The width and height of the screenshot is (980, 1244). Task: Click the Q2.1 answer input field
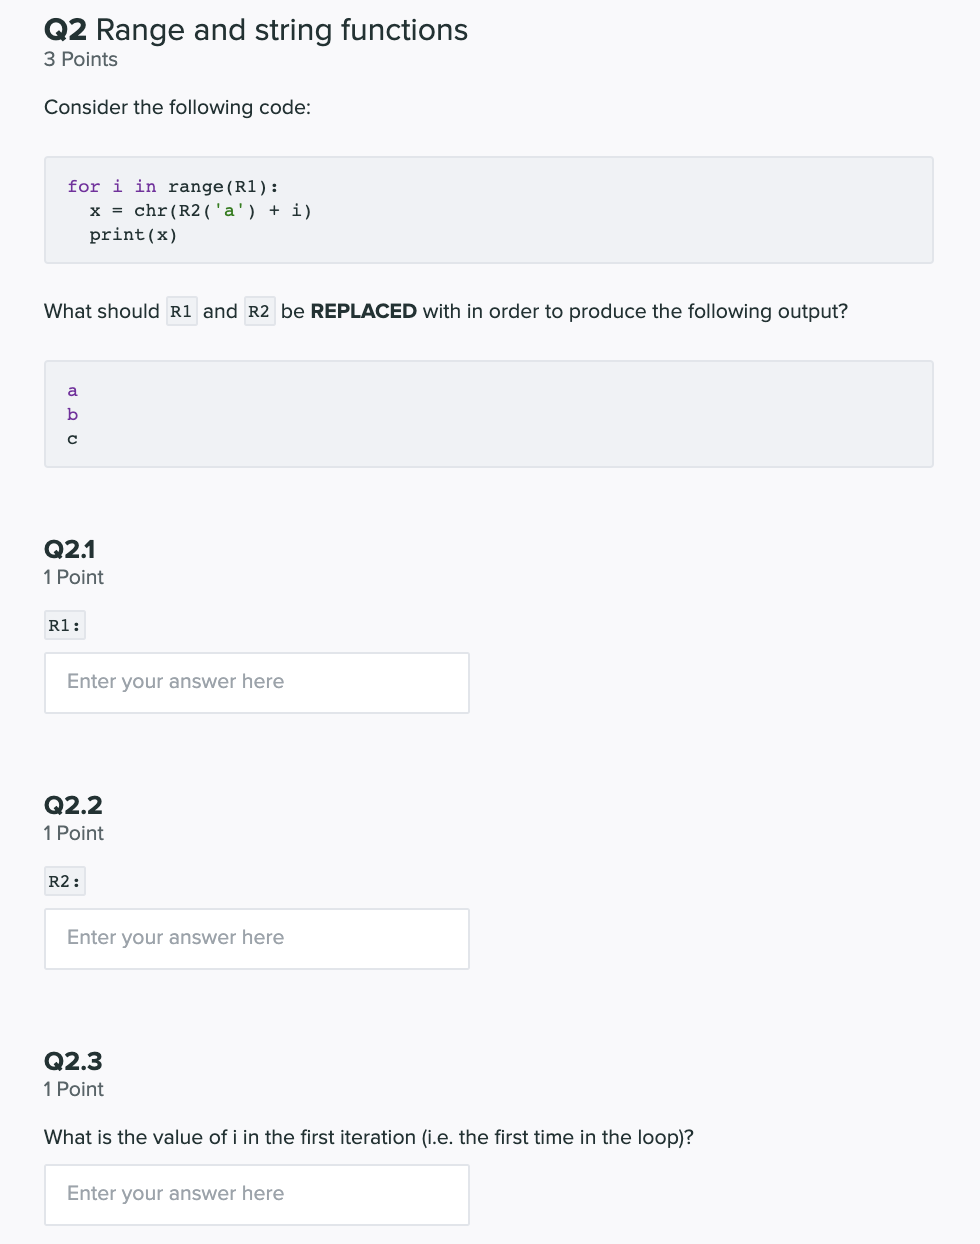coord(256,682)
